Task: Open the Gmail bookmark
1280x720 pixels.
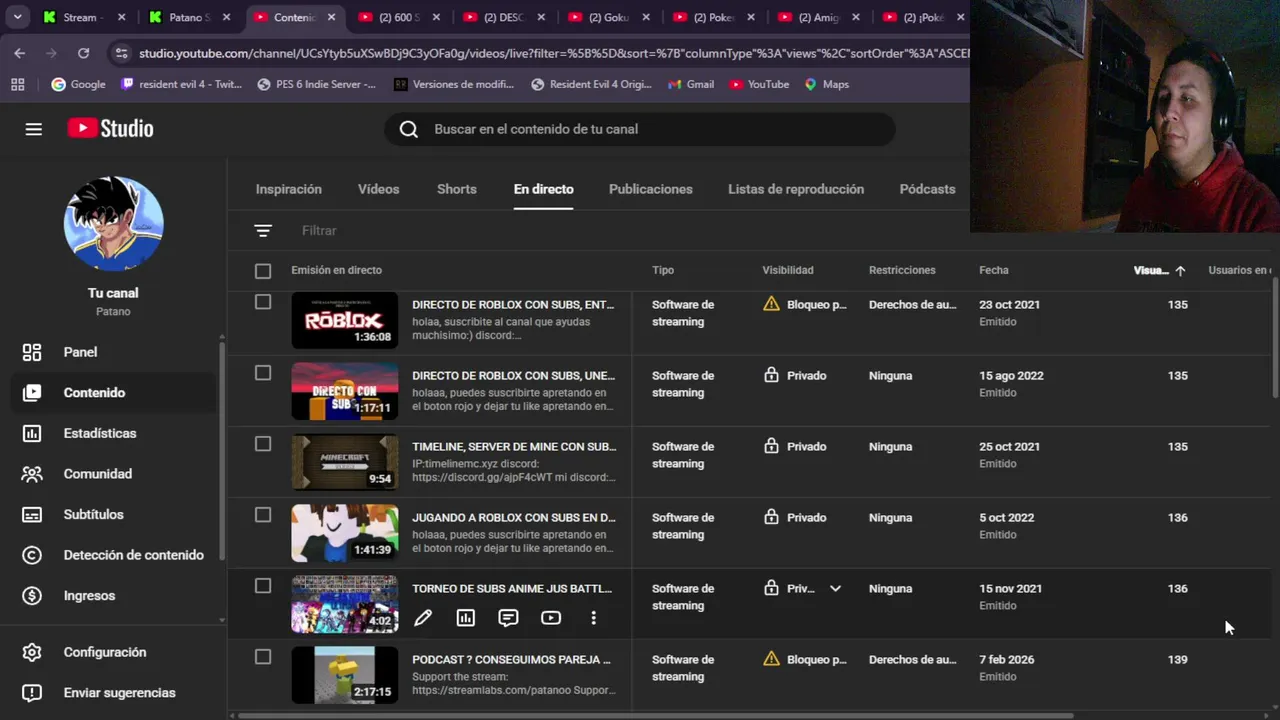Action: click(x=691, y=84)
